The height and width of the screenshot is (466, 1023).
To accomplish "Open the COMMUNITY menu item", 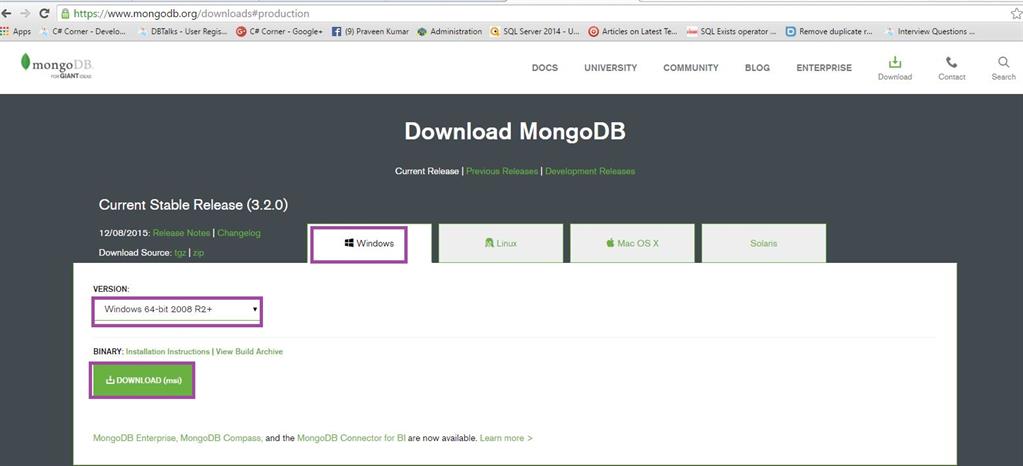I will click(691, 68).
